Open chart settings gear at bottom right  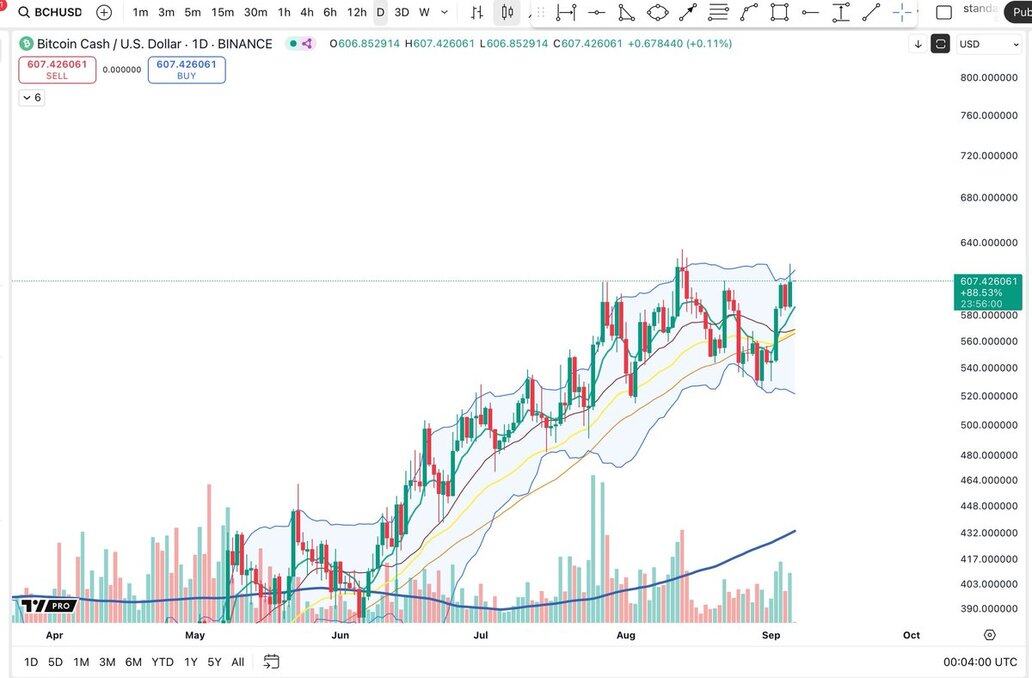990,635
